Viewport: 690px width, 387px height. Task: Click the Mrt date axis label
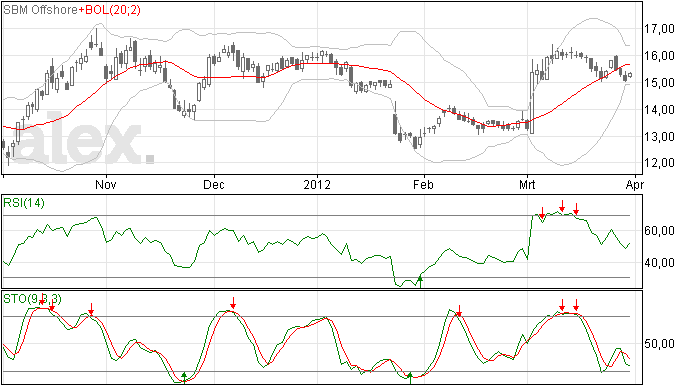(x=527, y=184)
